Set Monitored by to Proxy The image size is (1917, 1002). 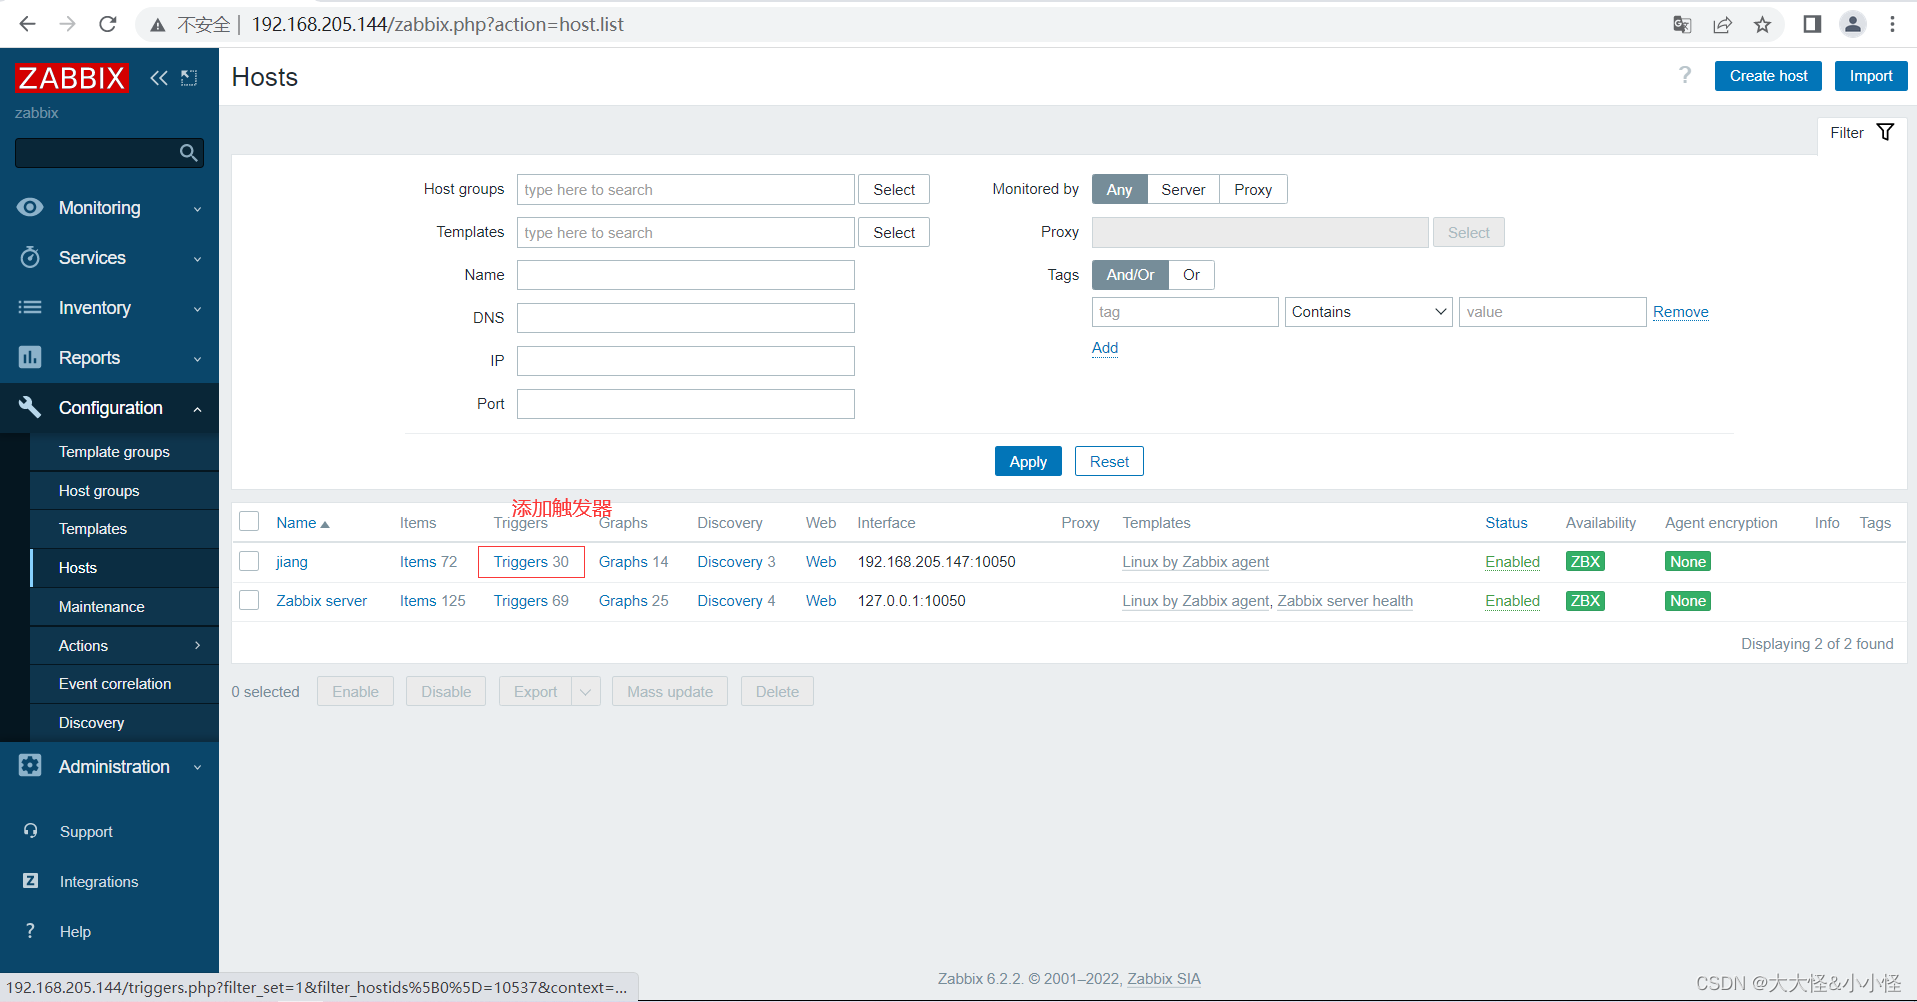pyautogui.click(x=1253, y=189)
